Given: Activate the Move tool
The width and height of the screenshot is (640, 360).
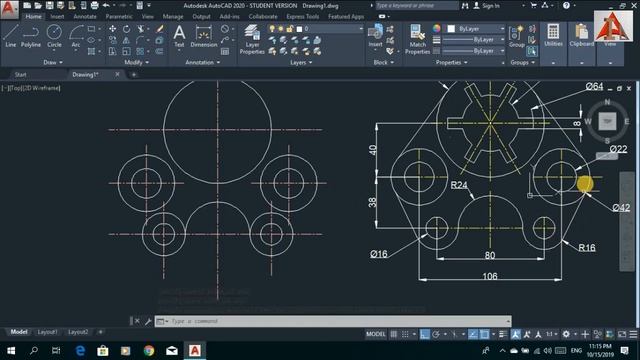Looking at the screenshot, I should (112, 29).
